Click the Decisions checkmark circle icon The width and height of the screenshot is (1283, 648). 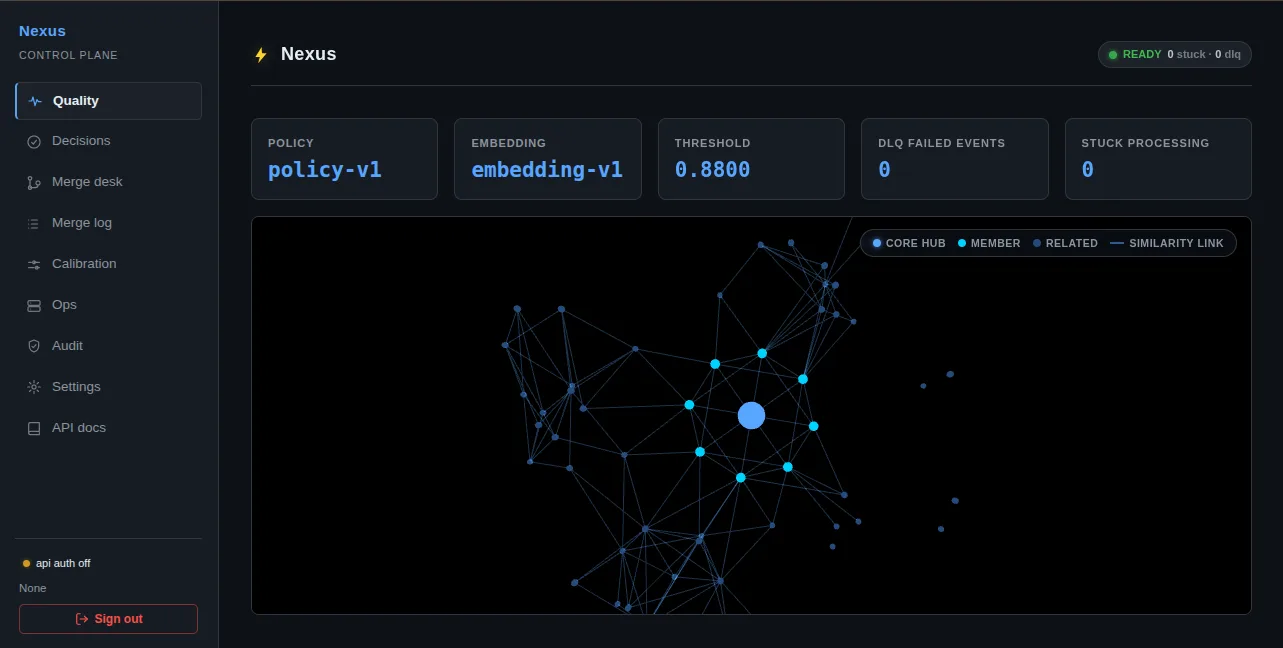point(34,142)
